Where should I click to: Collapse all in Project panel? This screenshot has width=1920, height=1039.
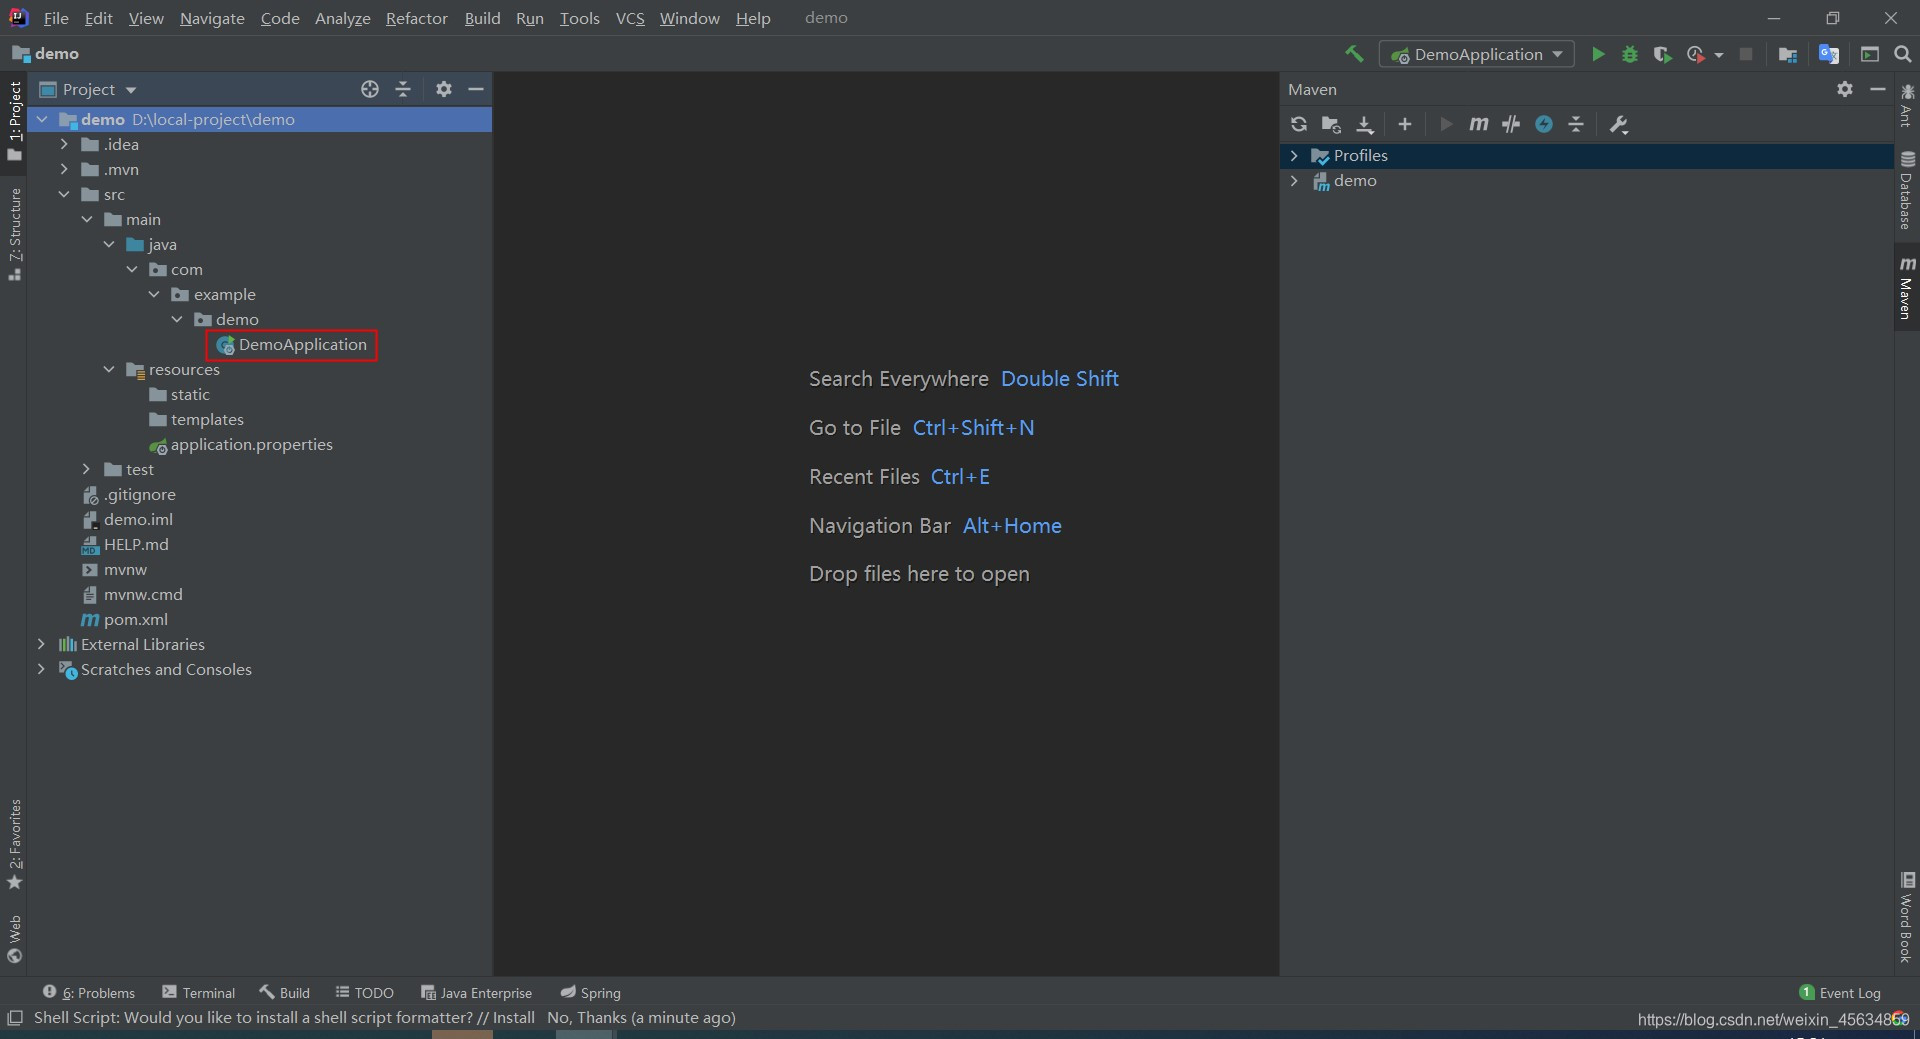(x=403, y=89)
